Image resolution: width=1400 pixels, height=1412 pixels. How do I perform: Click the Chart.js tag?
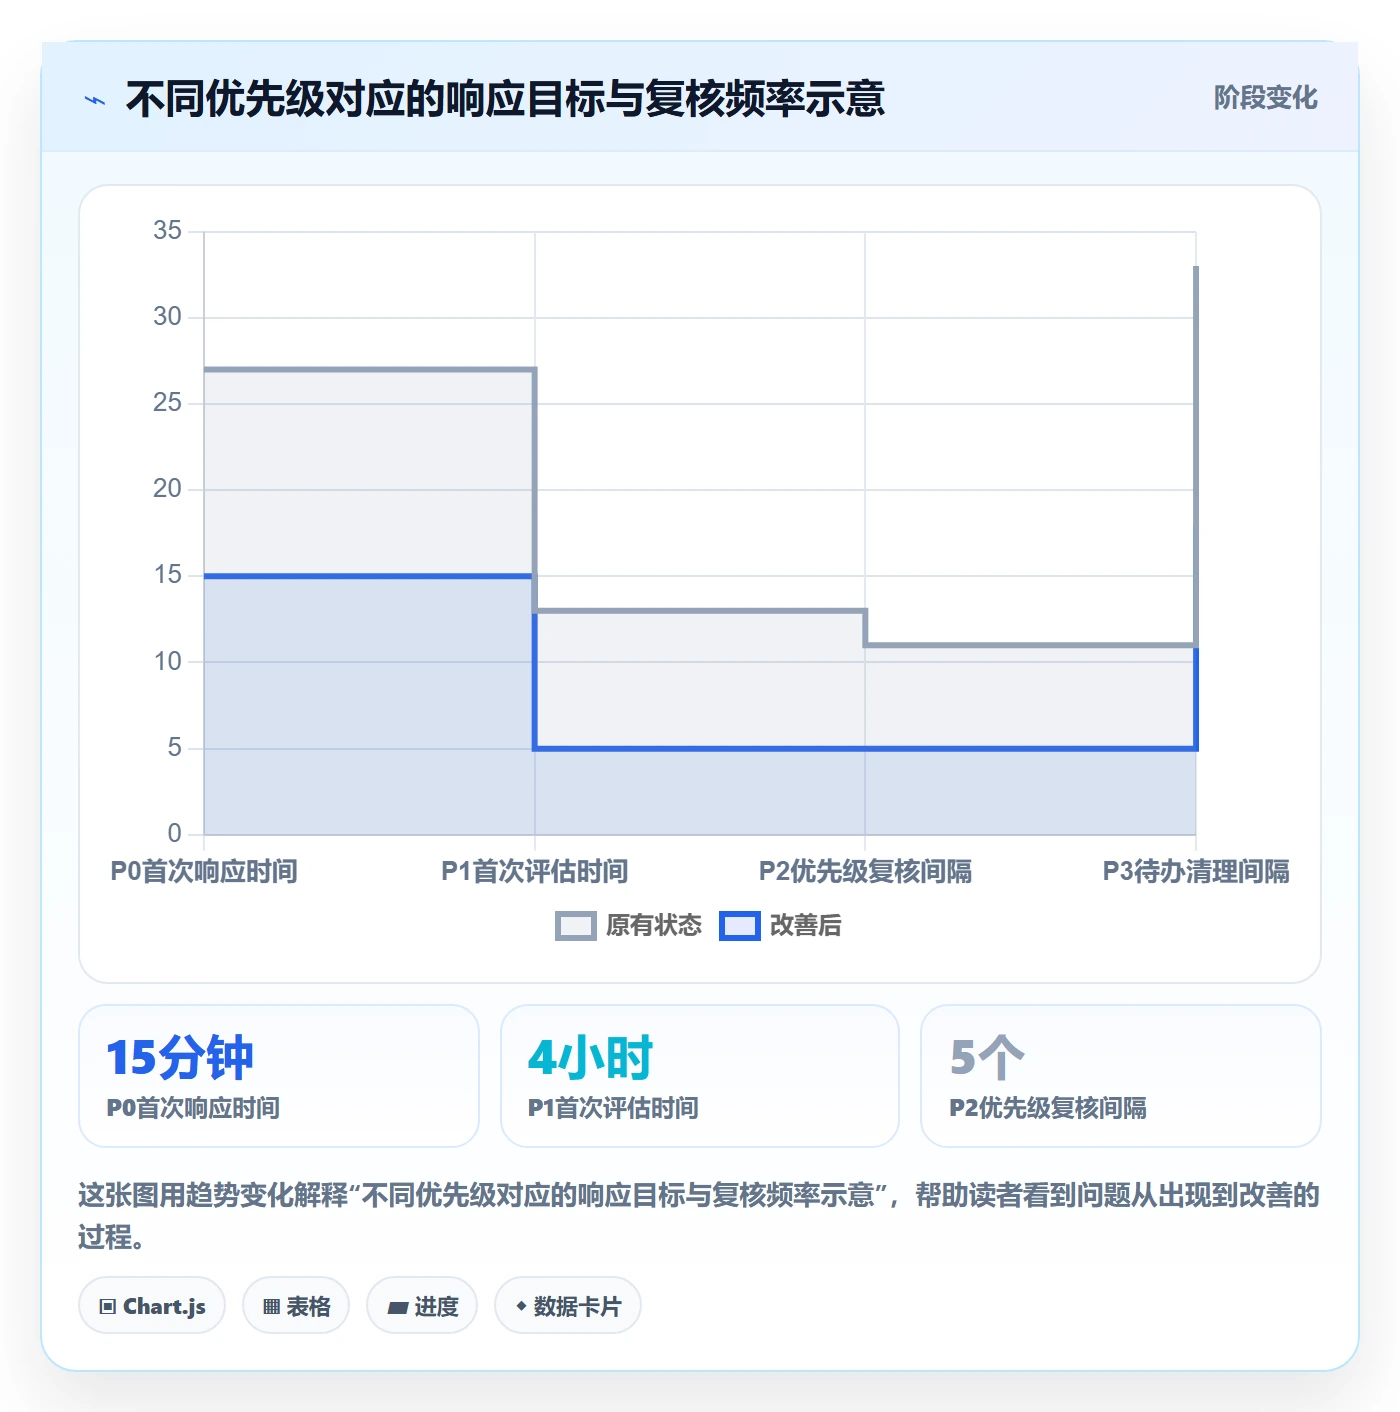pos(152,1306)
